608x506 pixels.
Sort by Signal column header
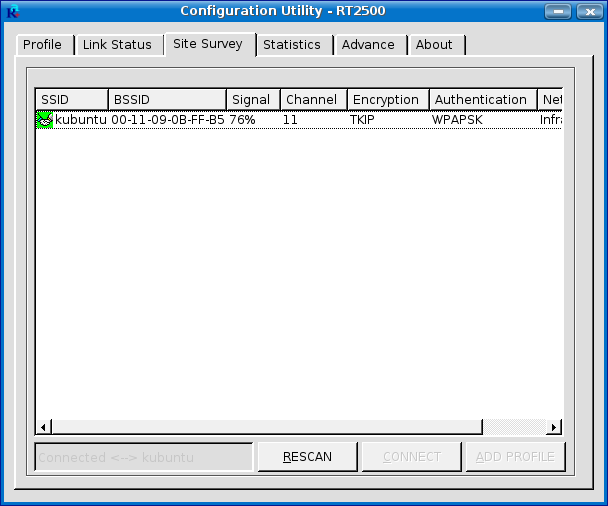[x=253, y=100]
